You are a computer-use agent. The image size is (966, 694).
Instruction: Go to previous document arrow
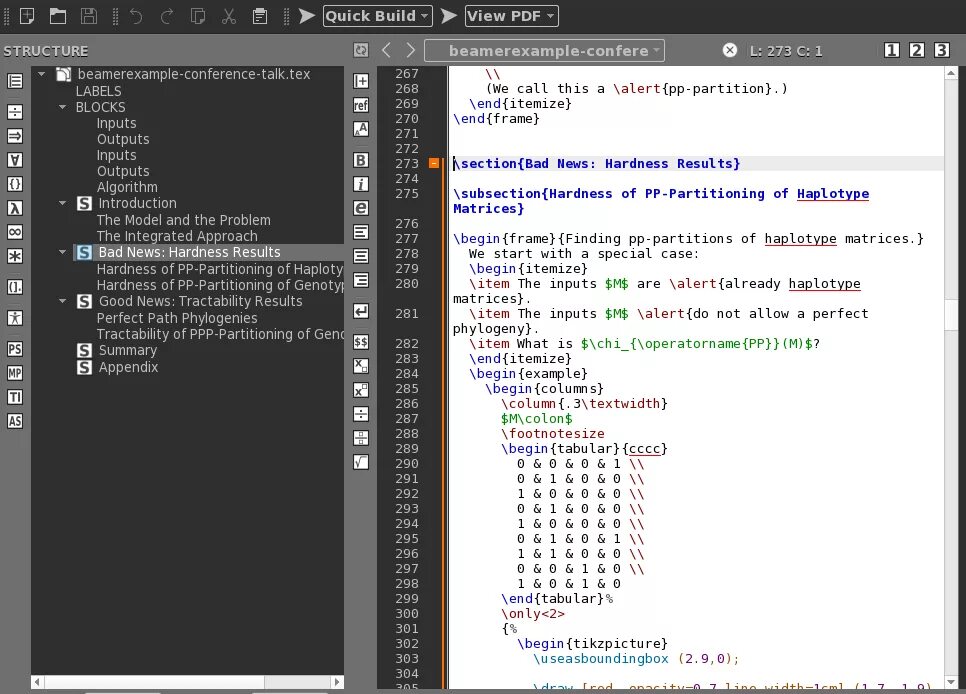386,51
